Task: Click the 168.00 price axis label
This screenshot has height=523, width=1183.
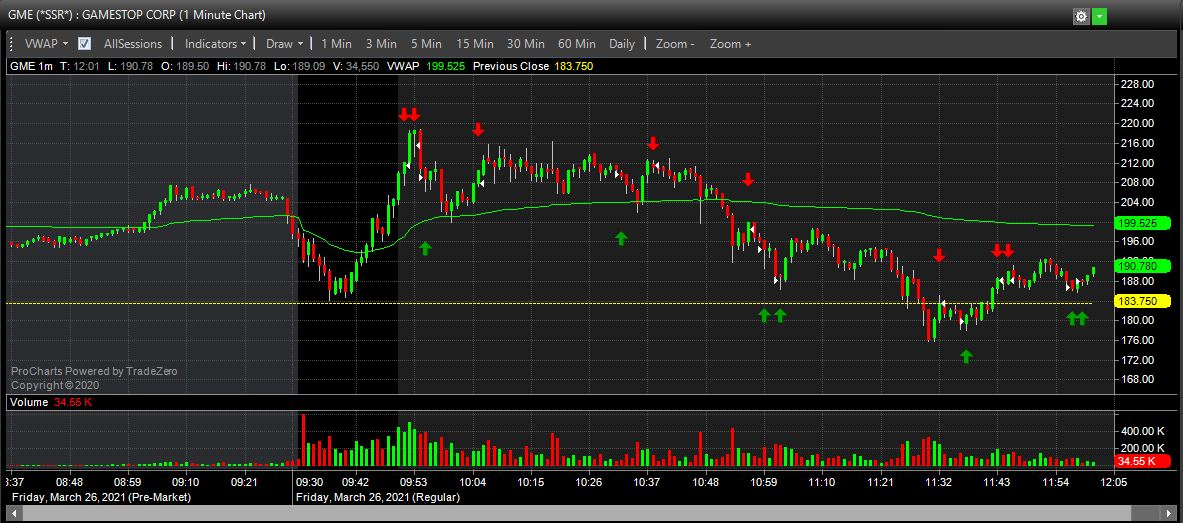Action: coord(1137,380)
